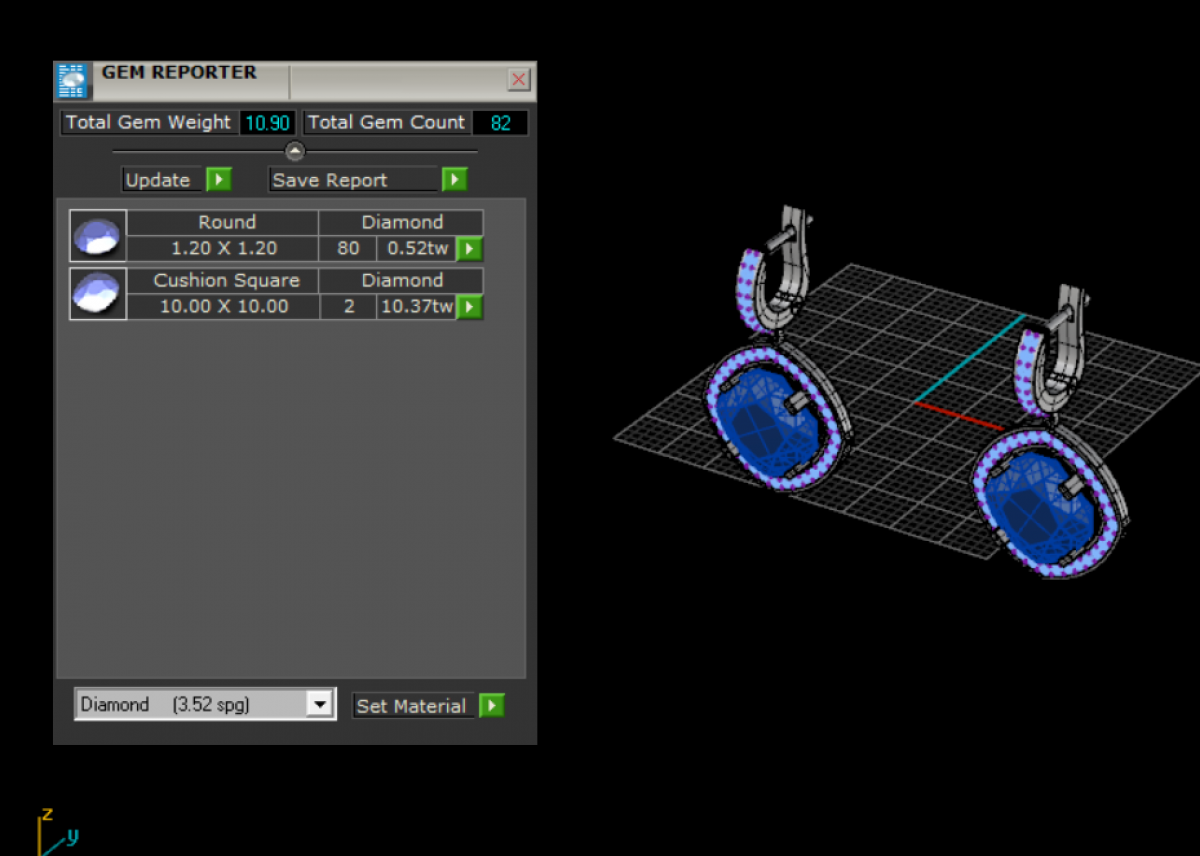Click the Gem Reporter panel icon
1200x856 pixels.
pyautogui.click(x=72, y=80)
